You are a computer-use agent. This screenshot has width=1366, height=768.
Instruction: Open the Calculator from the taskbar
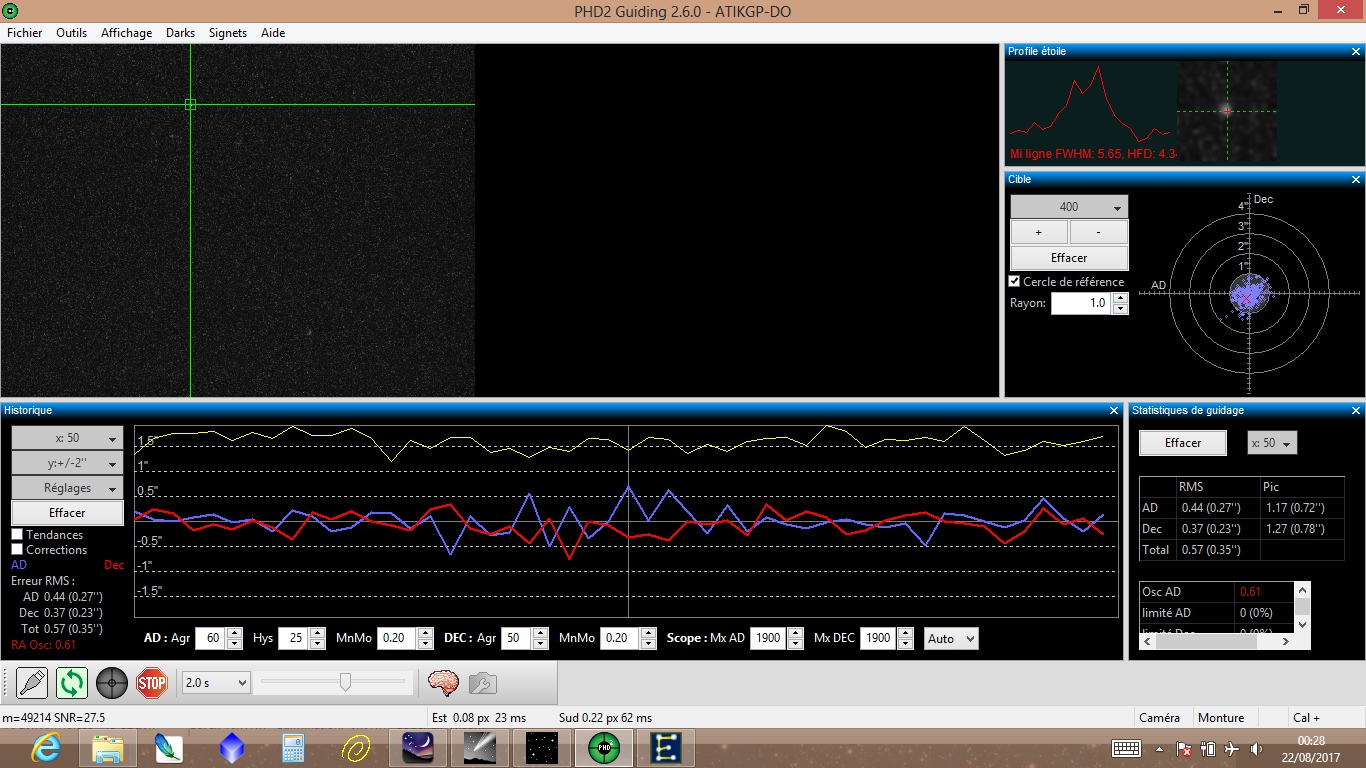point(293,748)
